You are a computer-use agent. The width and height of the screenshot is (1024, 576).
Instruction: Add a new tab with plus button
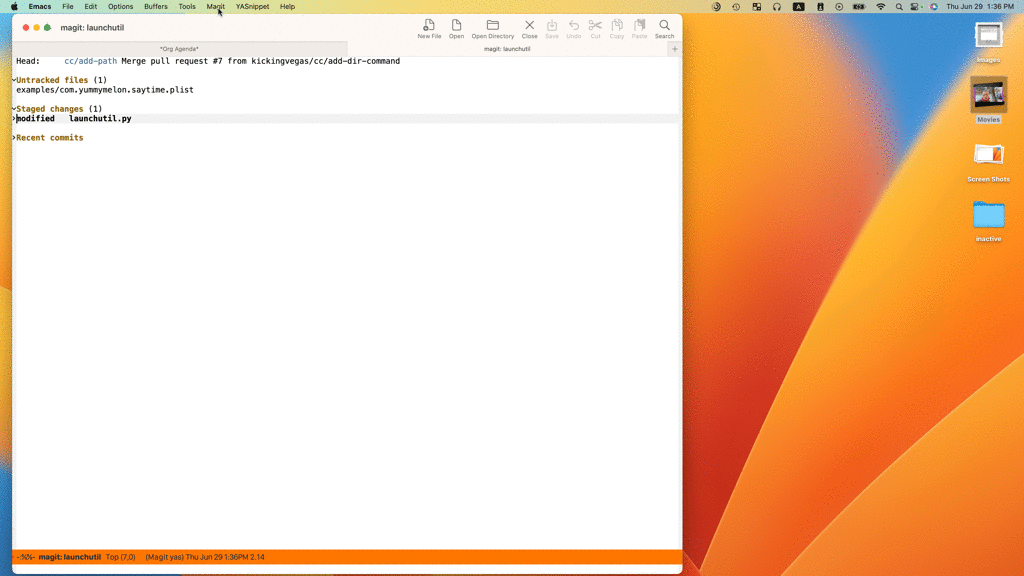coord(675,49)
